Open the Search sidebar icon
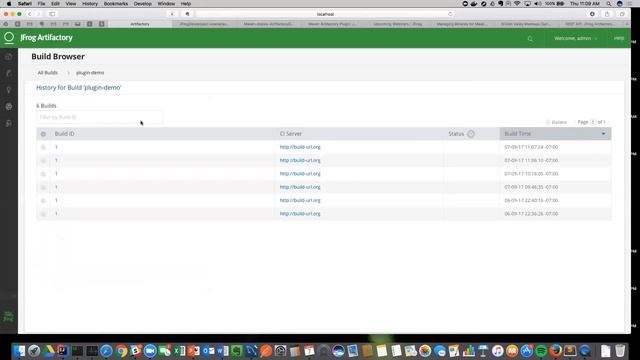This screenshot has width=640, height=360. tap(9, 90)
